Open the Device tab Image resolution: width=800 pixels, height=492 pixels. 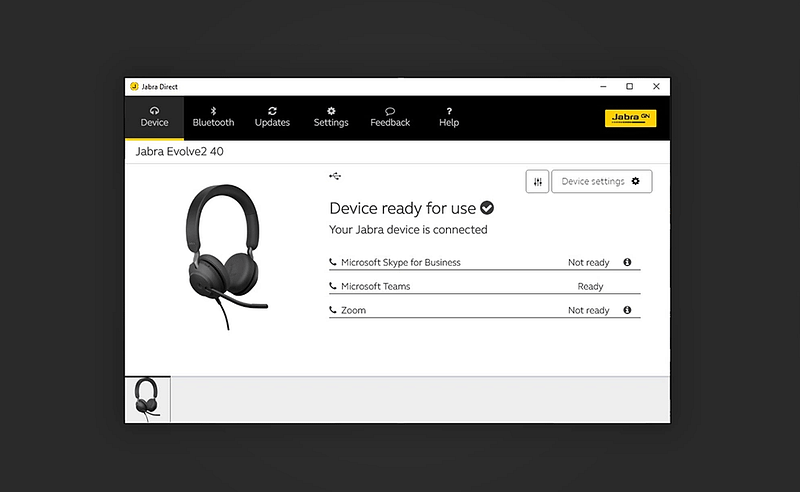[154, 117]
